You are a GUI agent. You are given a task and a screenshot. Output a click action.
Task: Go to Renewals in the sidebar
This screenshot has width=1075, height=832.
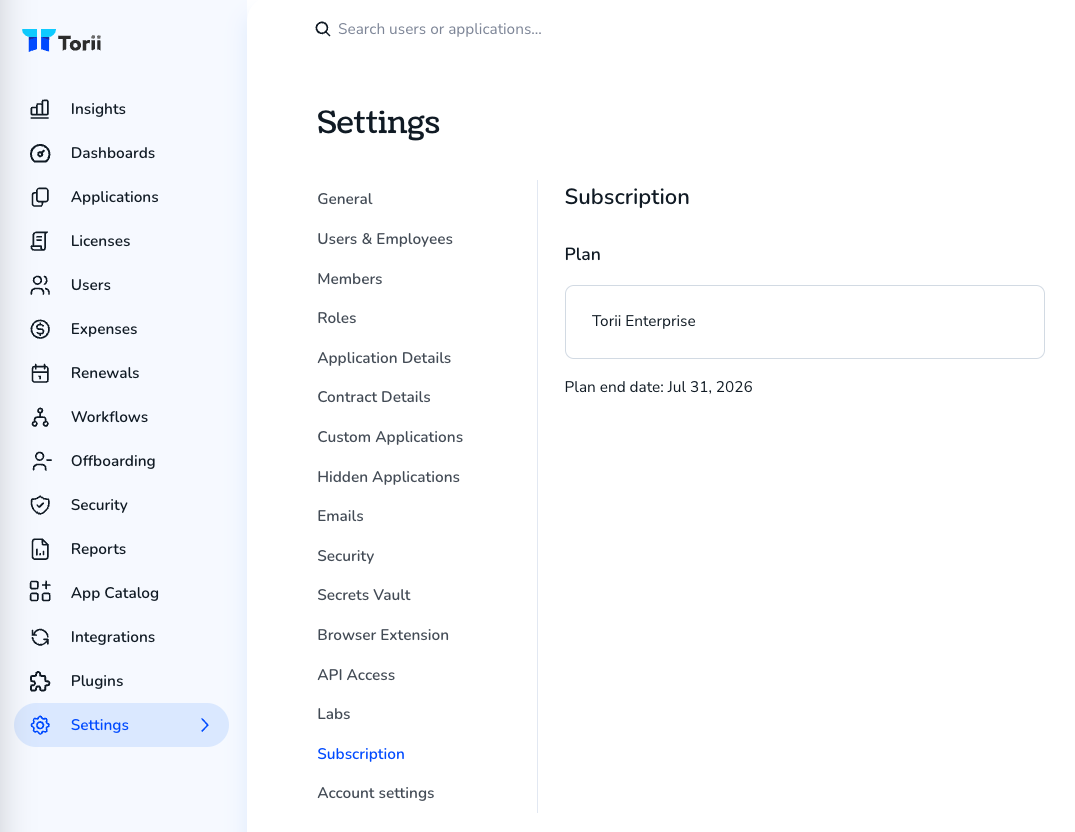[x=105, y=373]
